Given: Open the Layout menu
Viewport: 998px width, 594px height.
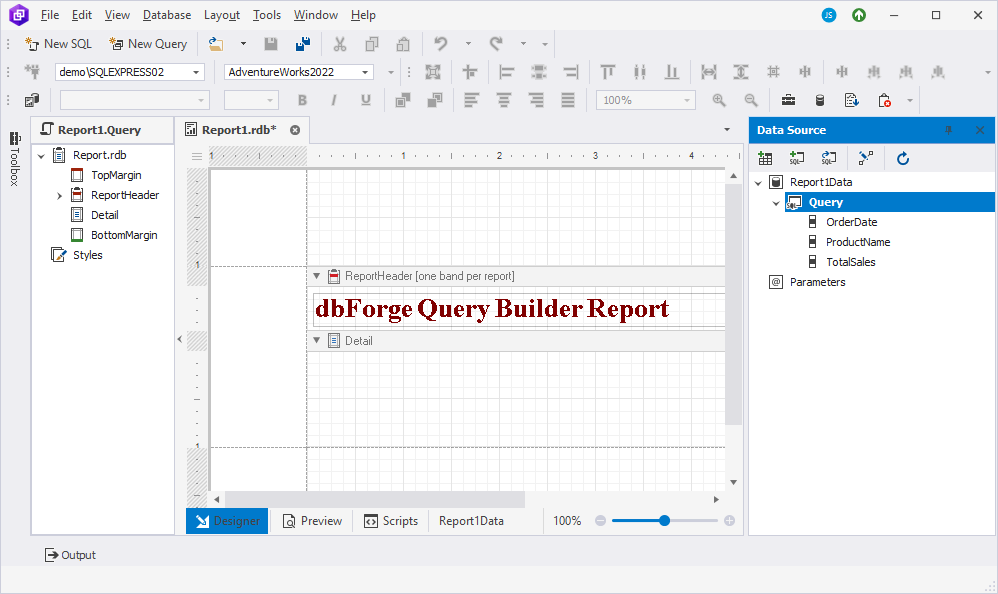Looking at the screenshot, I should tap(221, 15).
